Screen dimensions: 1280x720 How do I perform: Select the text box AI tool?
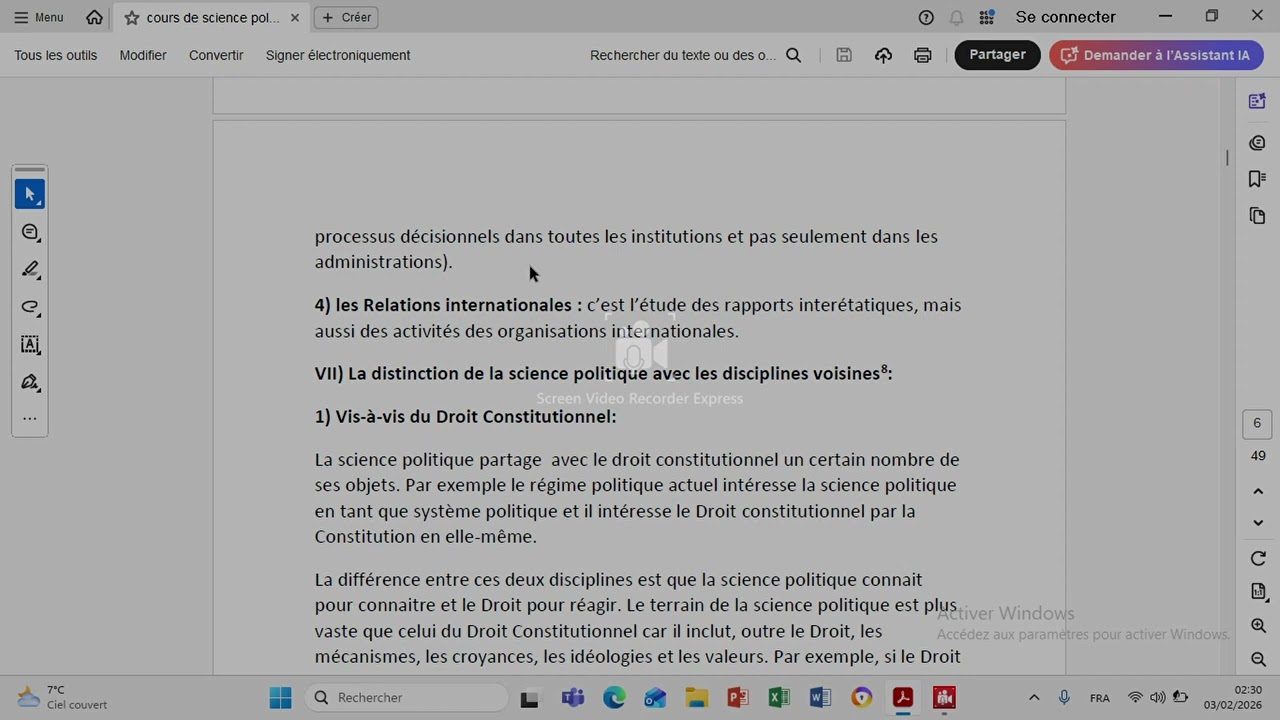(x=30, y=344)
